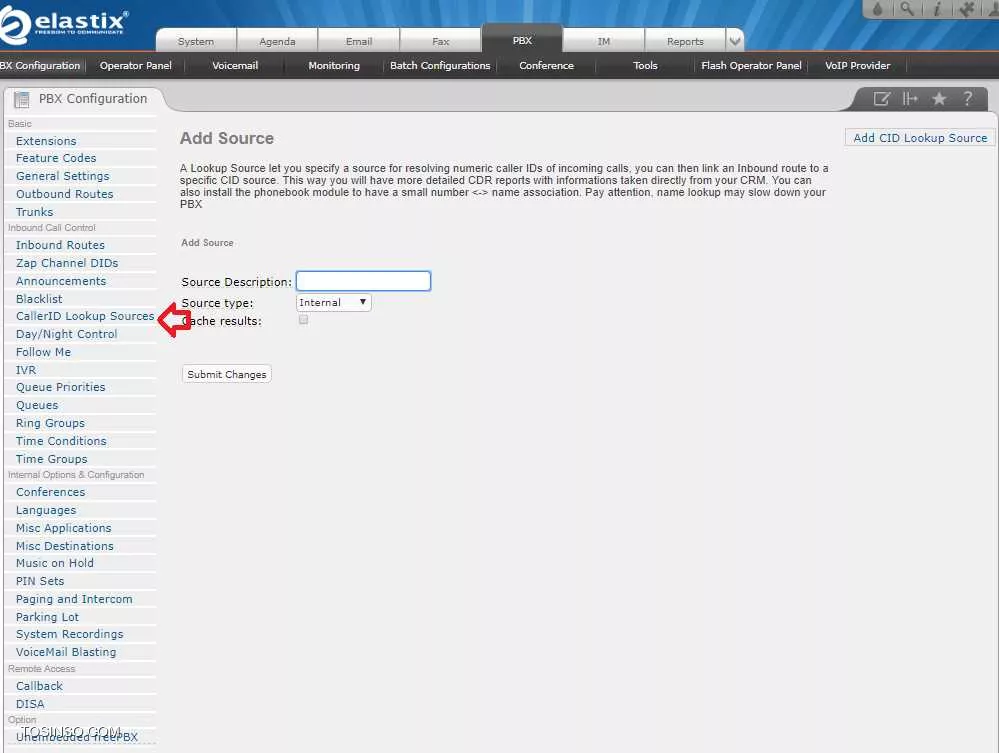
Task: Go to Inbound Routes in sidebar
Action: 60,245
